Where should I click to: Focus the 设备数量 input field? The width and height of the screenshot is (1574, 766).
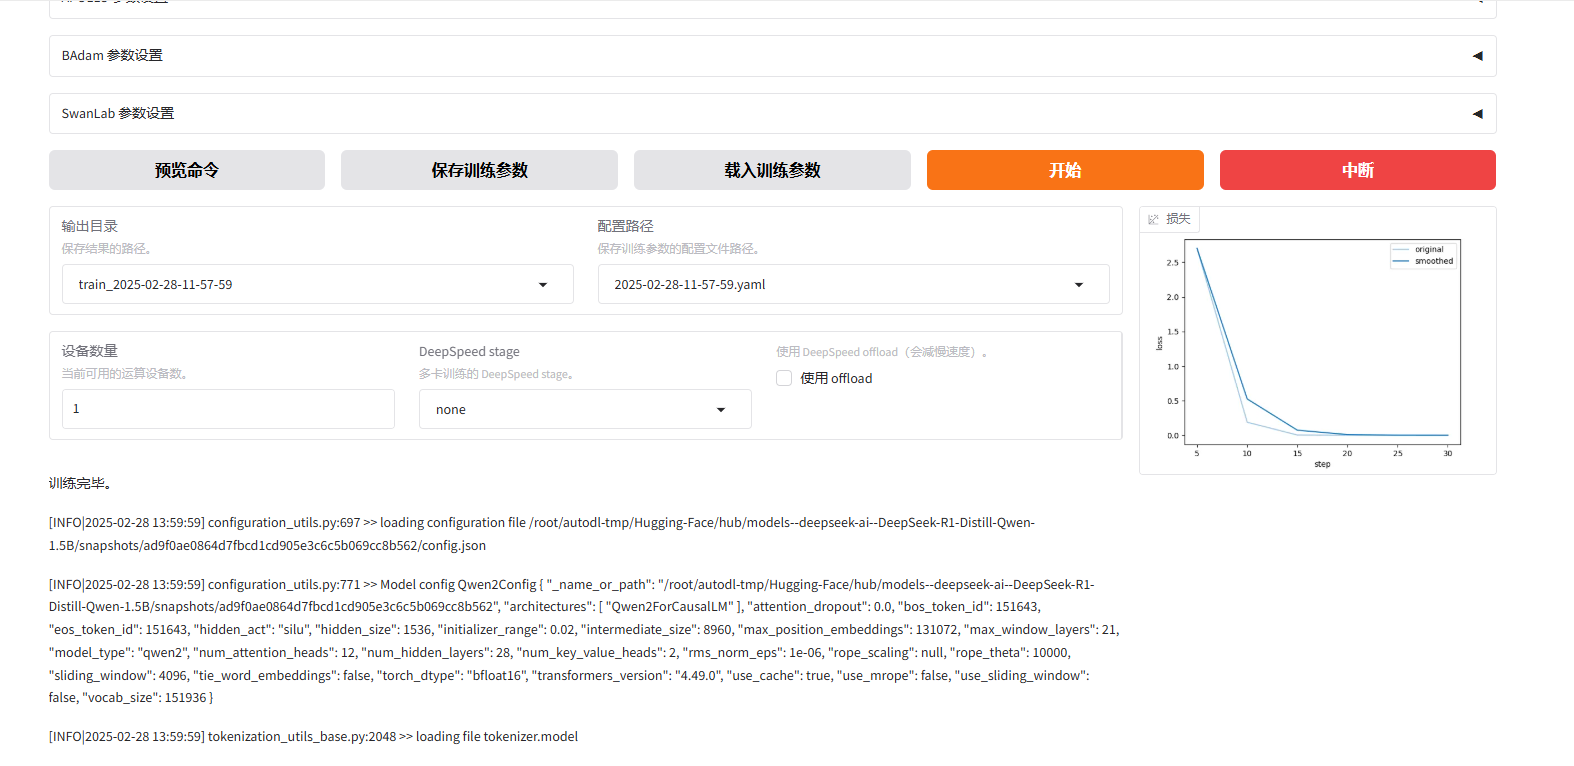[x=228, y=409]
